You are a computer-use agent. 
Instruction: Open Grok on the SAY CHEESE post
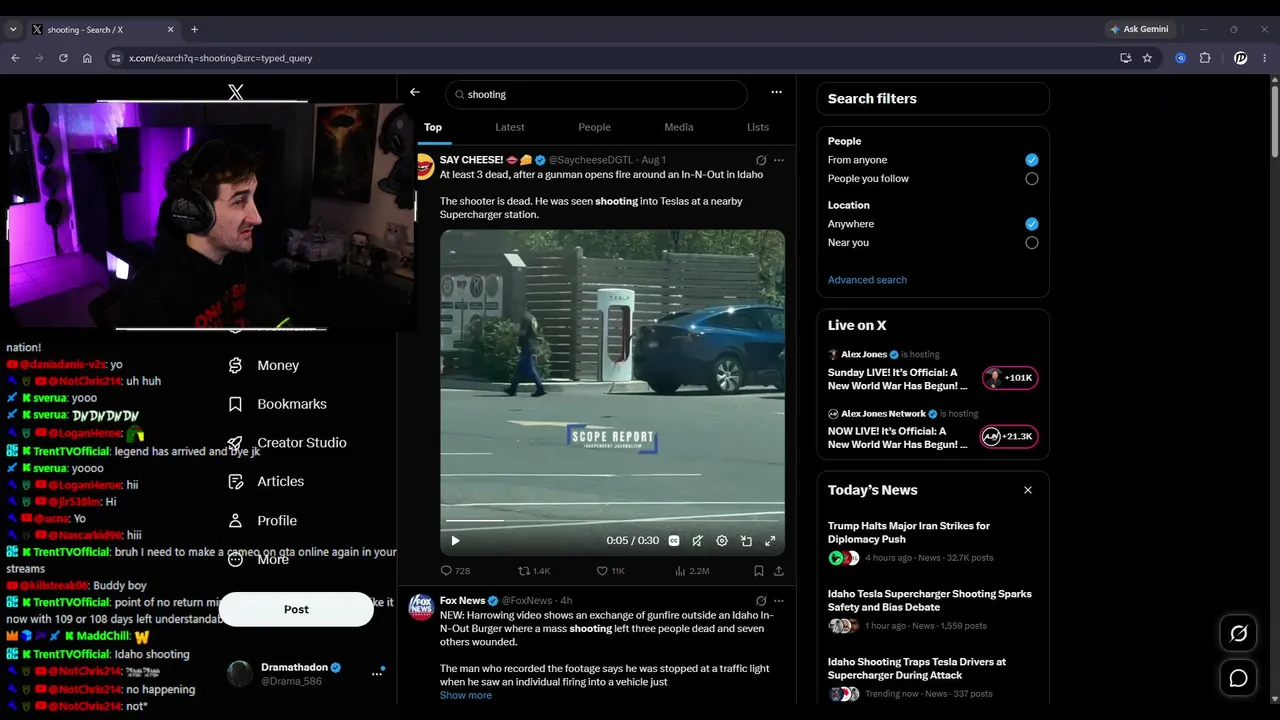761,160
